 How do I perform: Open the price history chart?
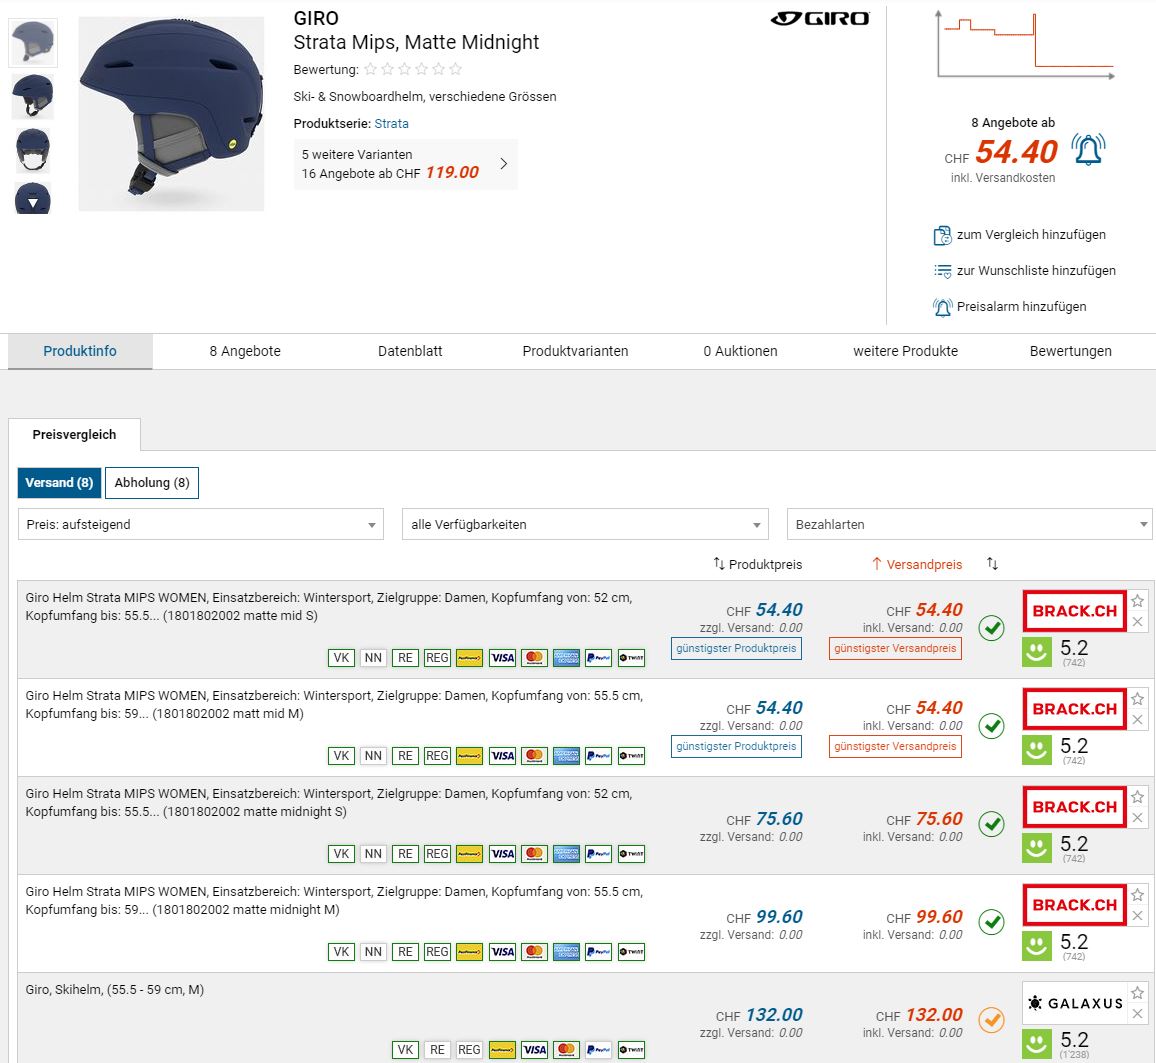click(x=1025, y=45)
